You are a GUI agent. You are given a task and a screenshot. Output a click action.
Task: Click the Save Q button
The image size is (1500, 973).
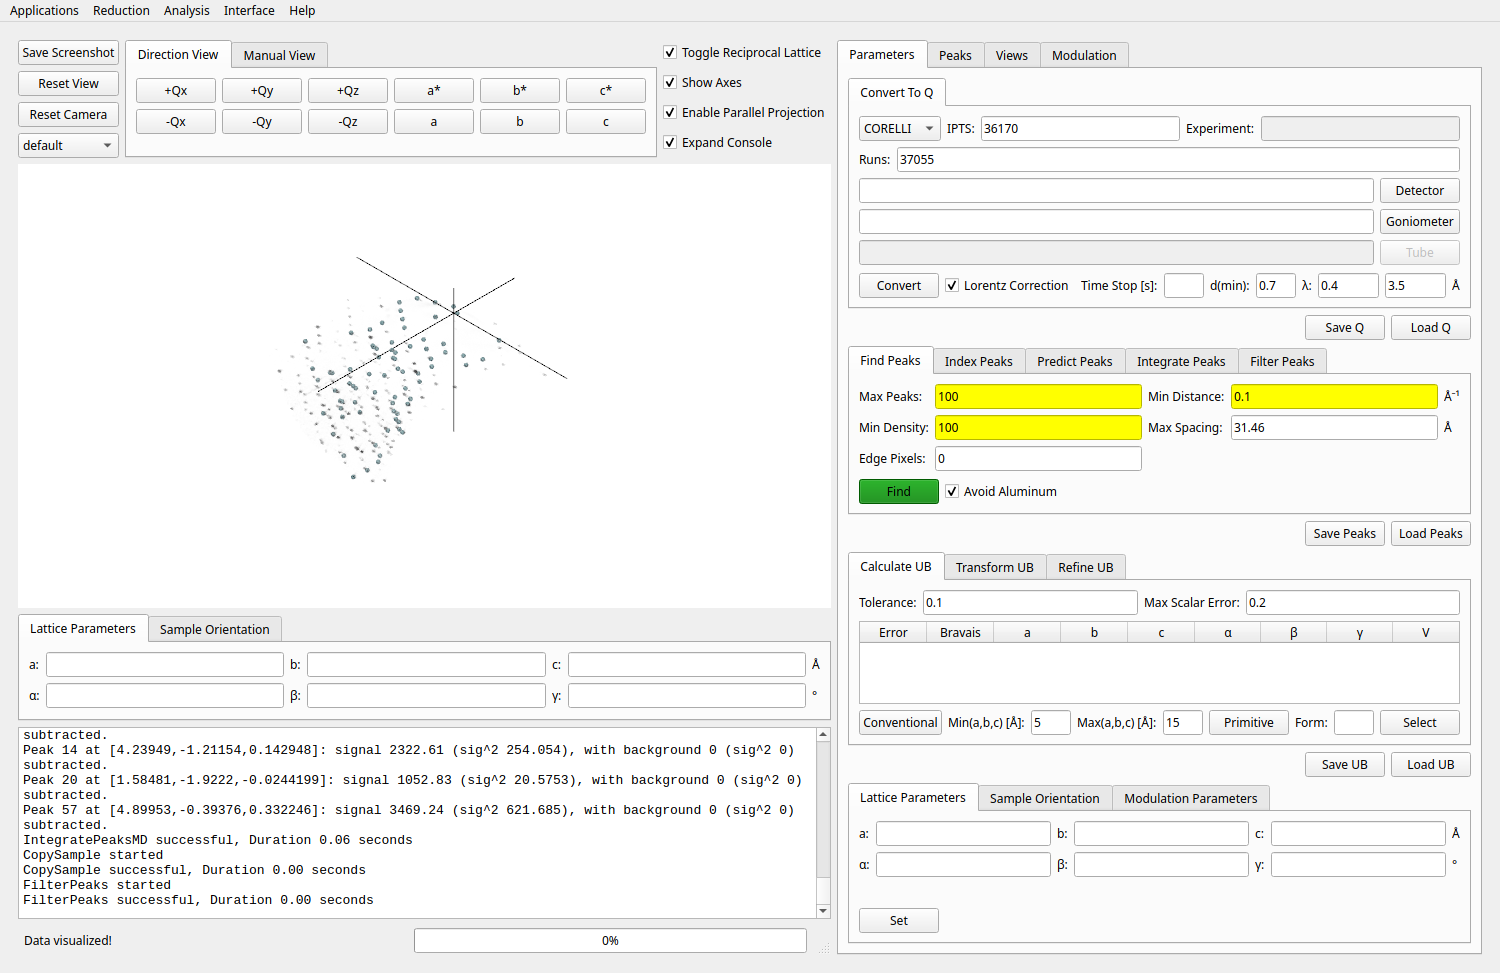[1345, 327]
